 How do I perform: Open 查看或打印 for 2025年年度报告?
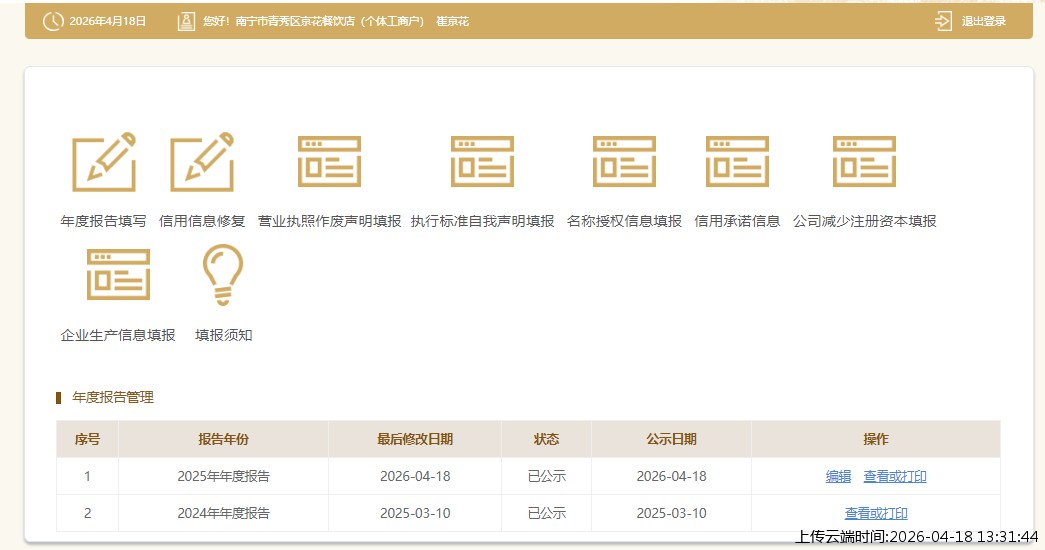[895, 477]
